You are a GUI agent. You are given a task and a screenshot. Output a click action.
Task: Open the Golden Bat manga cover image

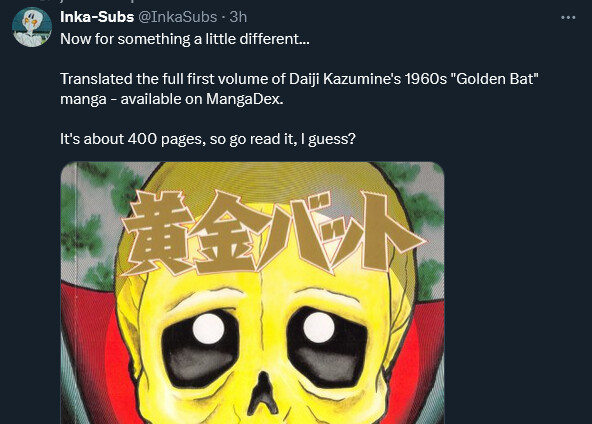252,293
